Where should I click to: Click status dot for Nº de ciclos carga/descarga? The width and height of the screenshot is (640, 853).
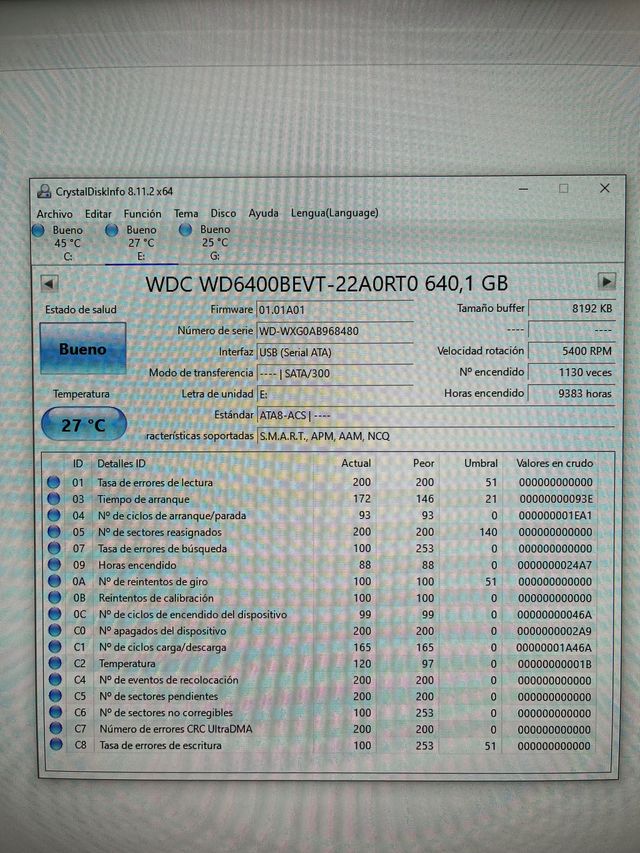55,647
